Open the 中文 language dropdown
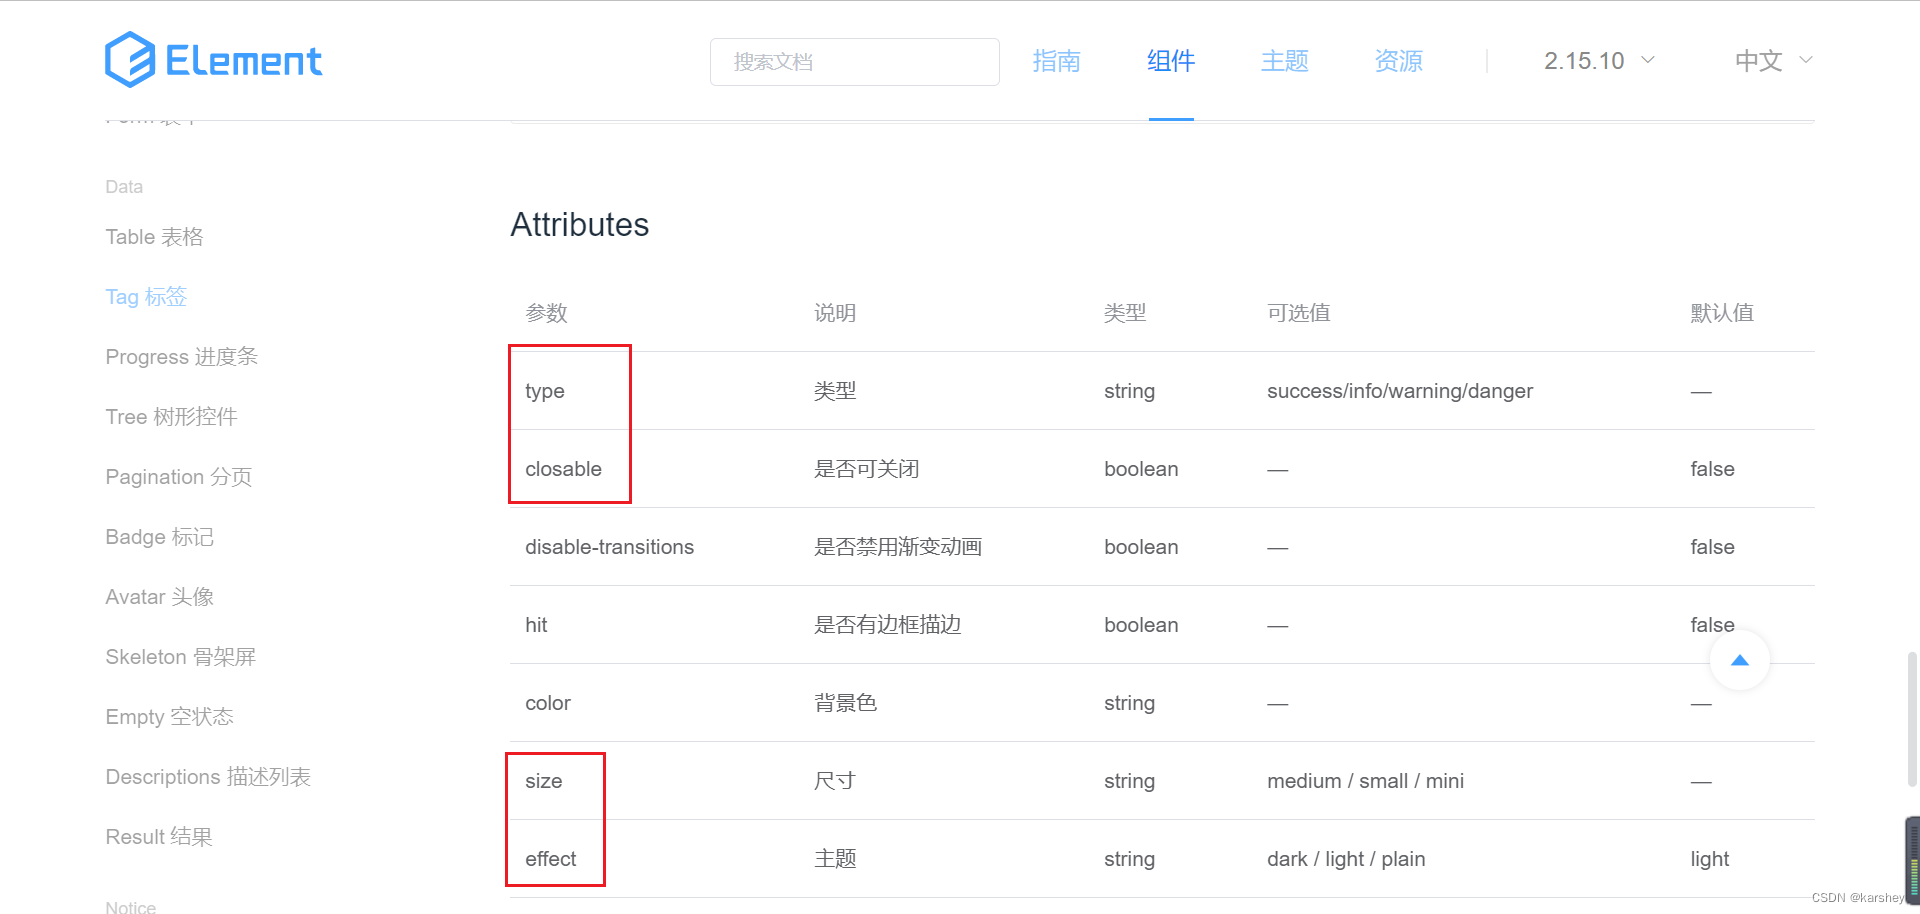Screen dimensions: 1920x914 point(1774,61)
